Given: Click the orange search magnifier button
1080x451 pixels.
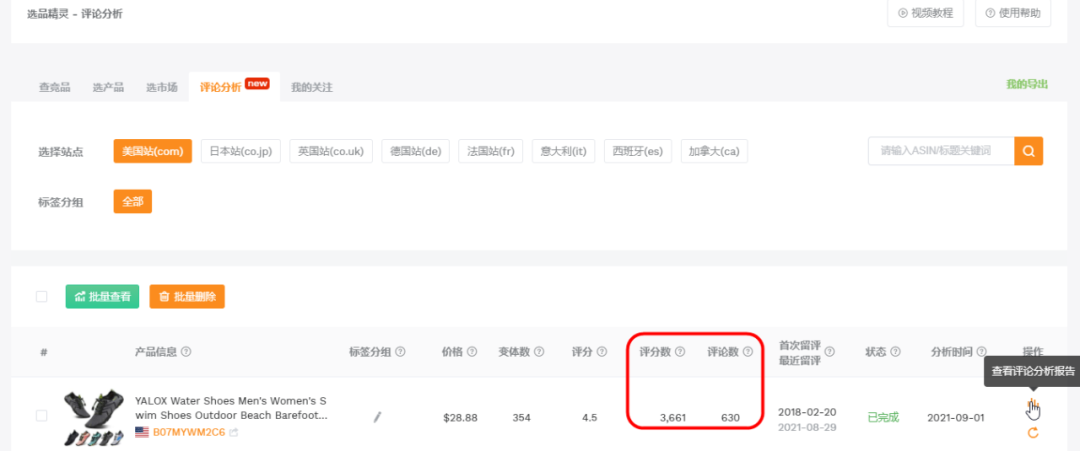Looking at the screenshot, I should pyautogui.click(x=1029, y=151).
